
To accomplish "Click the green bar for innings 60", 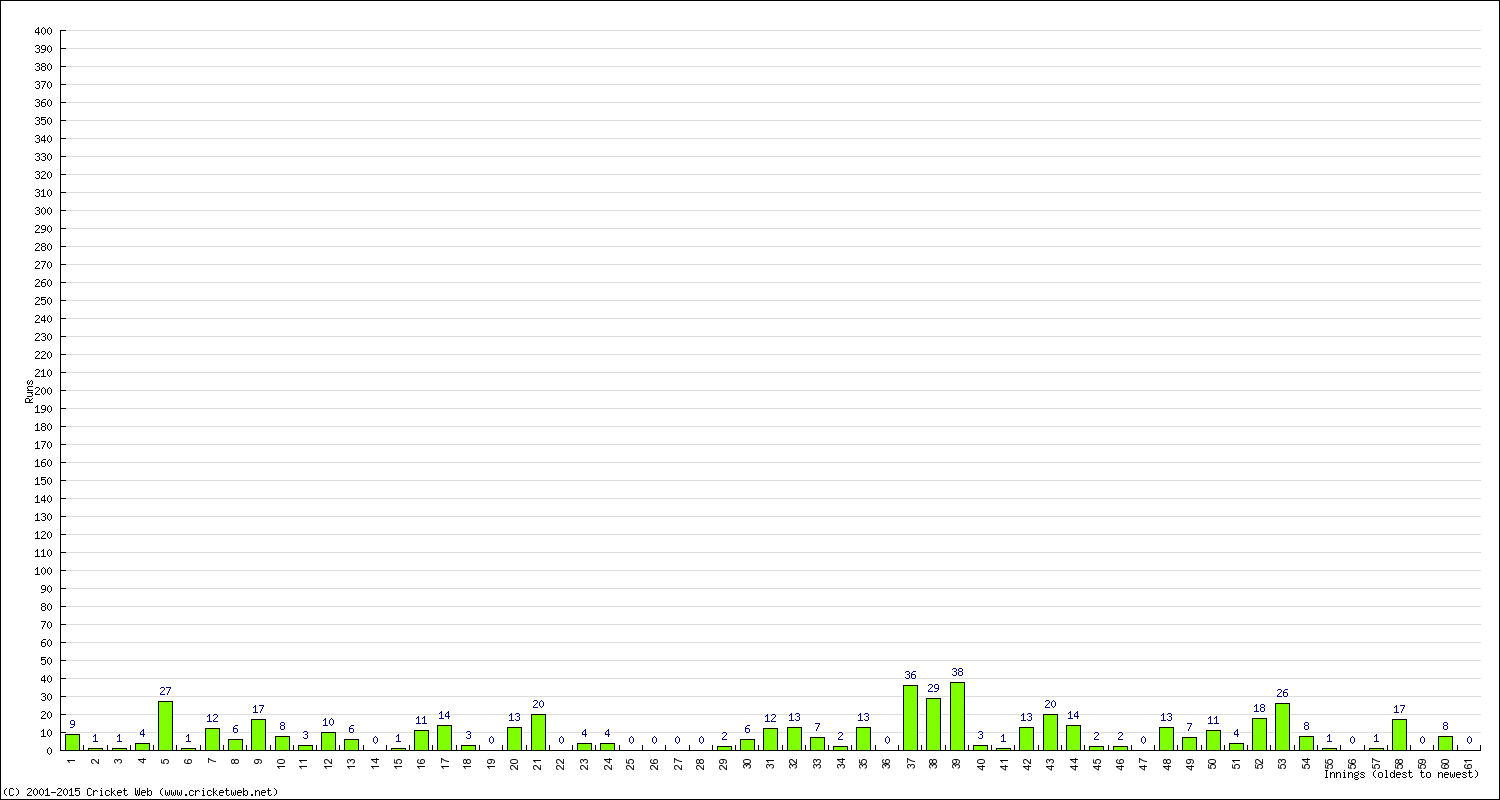I will tap(1446, 743).
